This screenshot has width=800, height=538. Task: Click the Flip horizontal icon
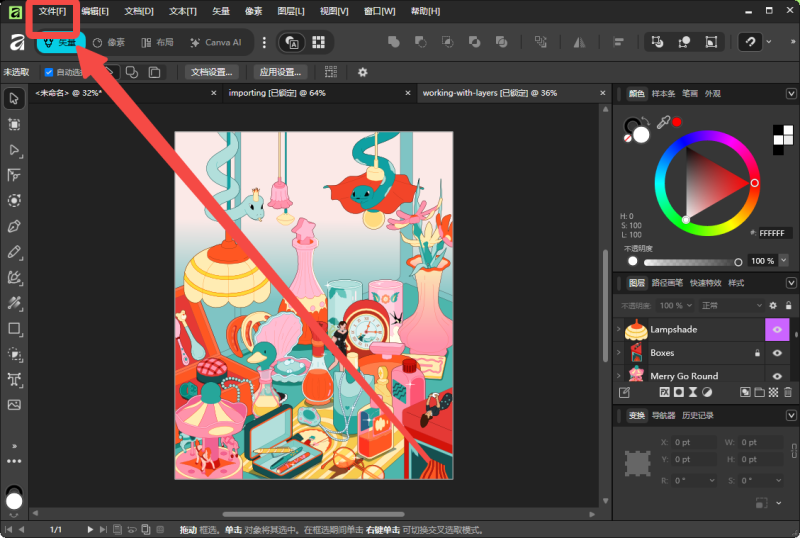tap(579, 42)
